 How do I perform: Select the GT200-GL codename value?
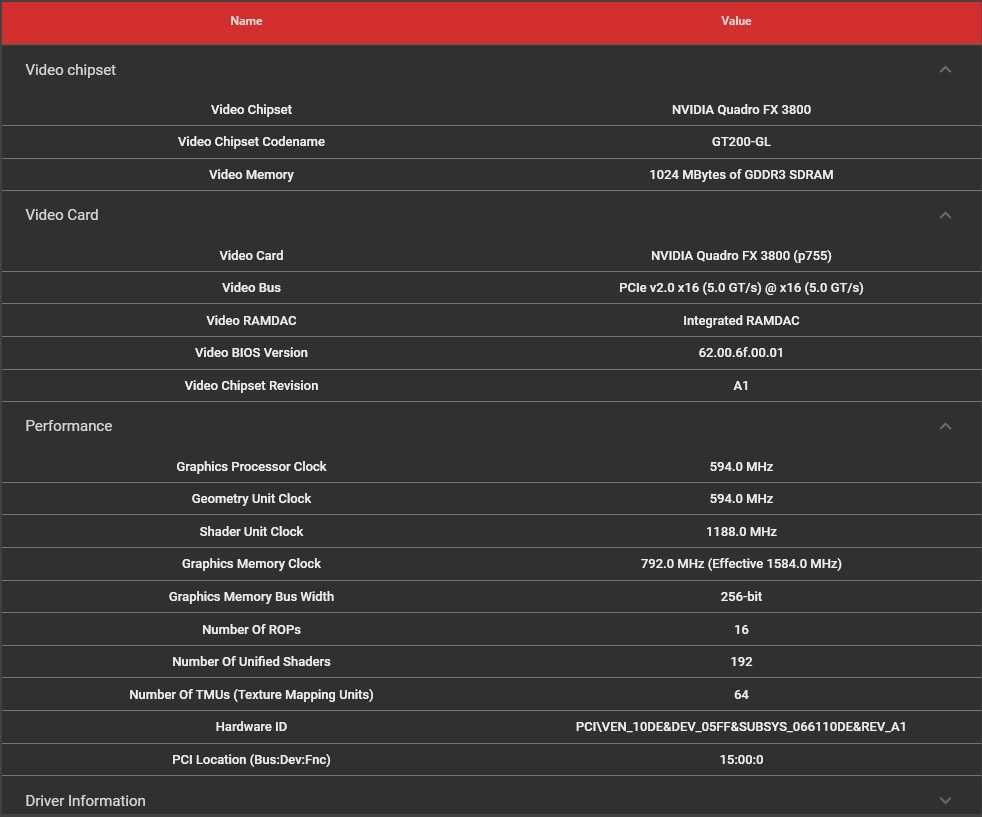(x=741, y=141)
